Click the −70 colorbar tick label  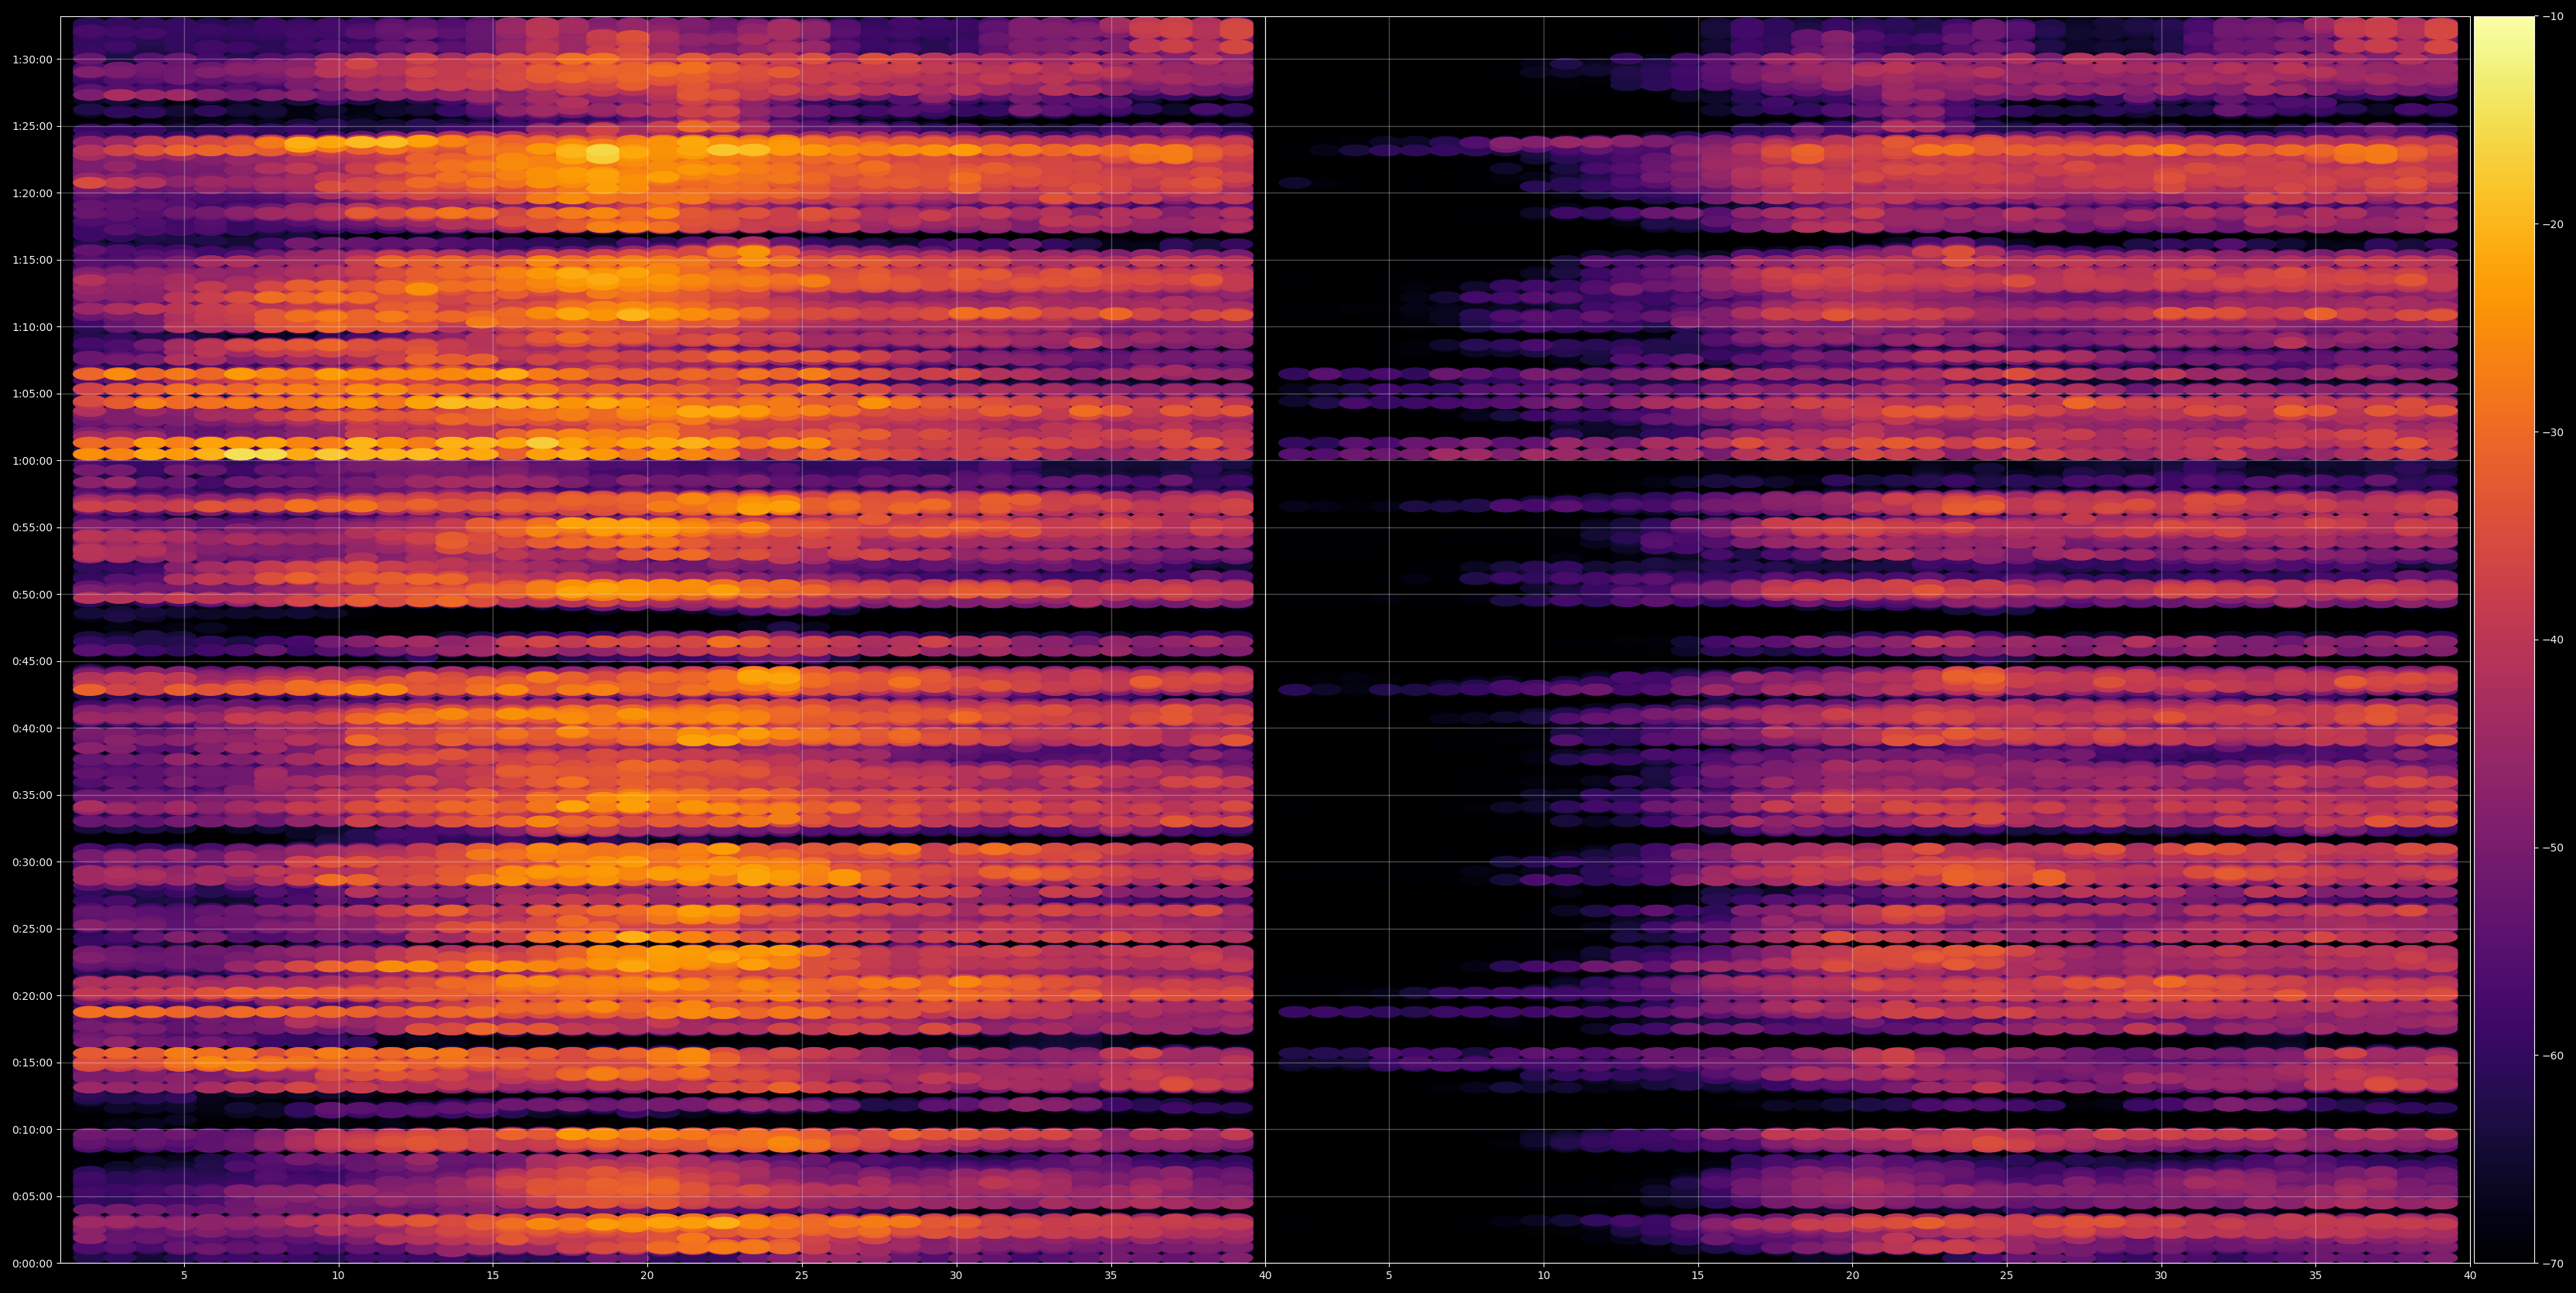[x=2553, y=1264]
